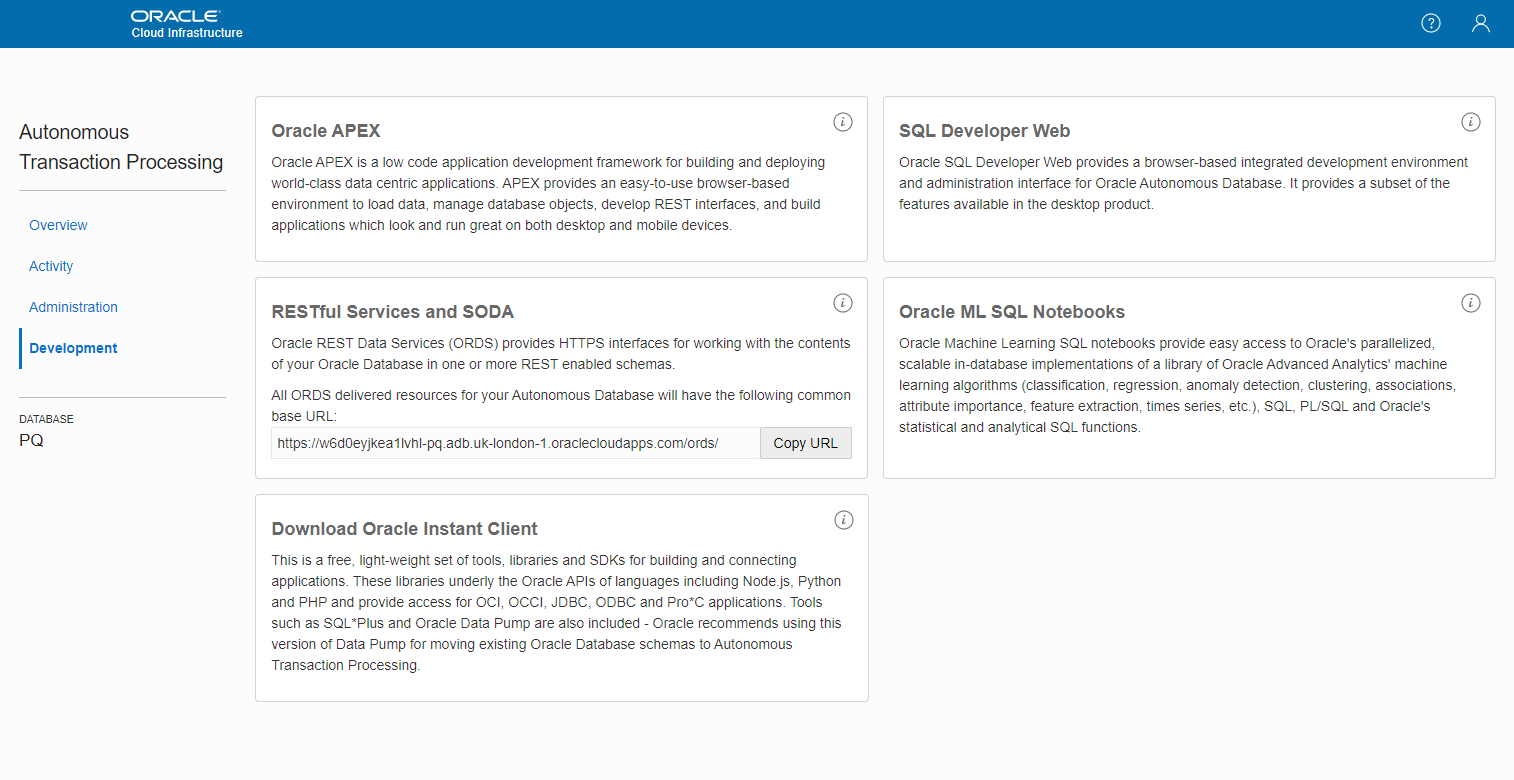Open info for RESTful Services and SODA
1514x780 pixels.
(843, 302)
